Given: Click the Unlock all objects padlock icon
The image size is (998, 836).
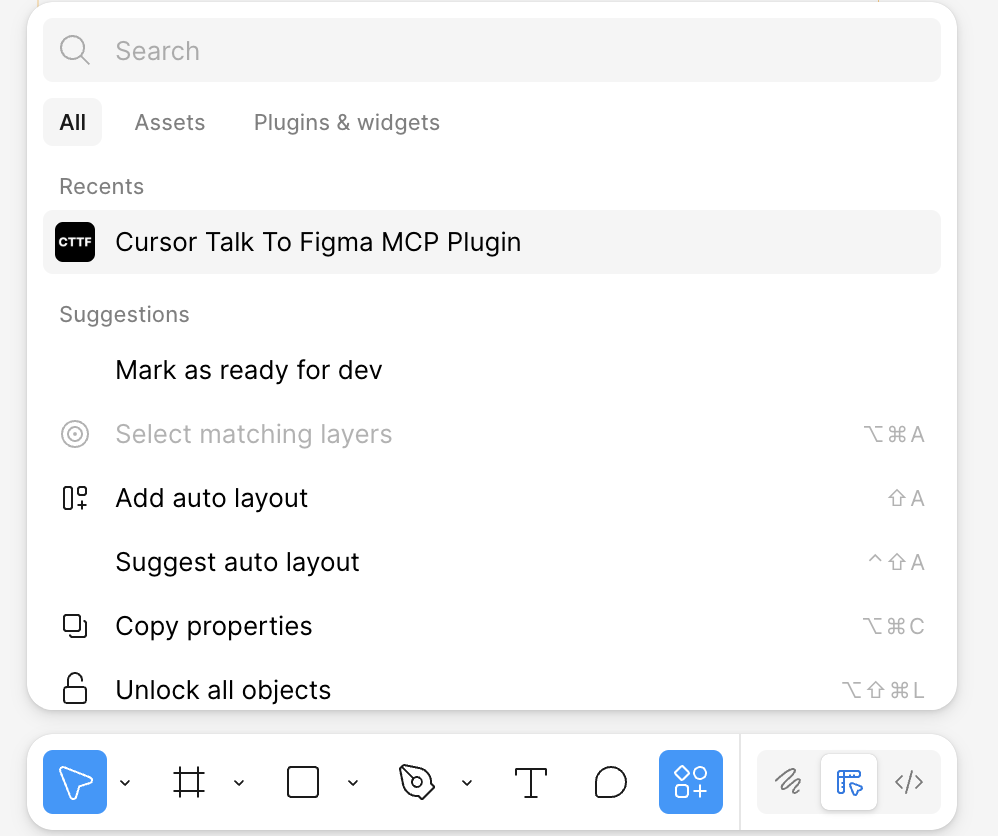Looking at the screenshot, I should [x=75, y=688].
